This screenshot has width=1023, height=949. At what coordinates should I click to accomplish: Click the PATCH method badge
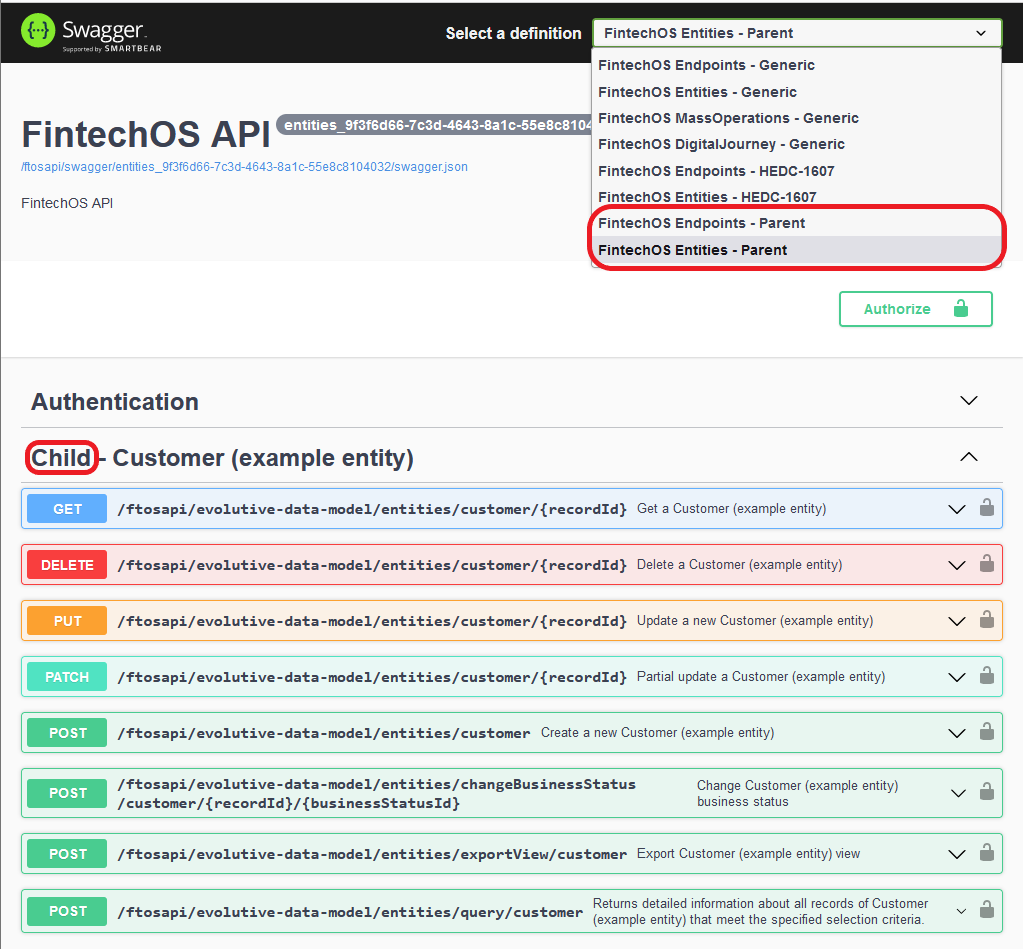point(67,677)
